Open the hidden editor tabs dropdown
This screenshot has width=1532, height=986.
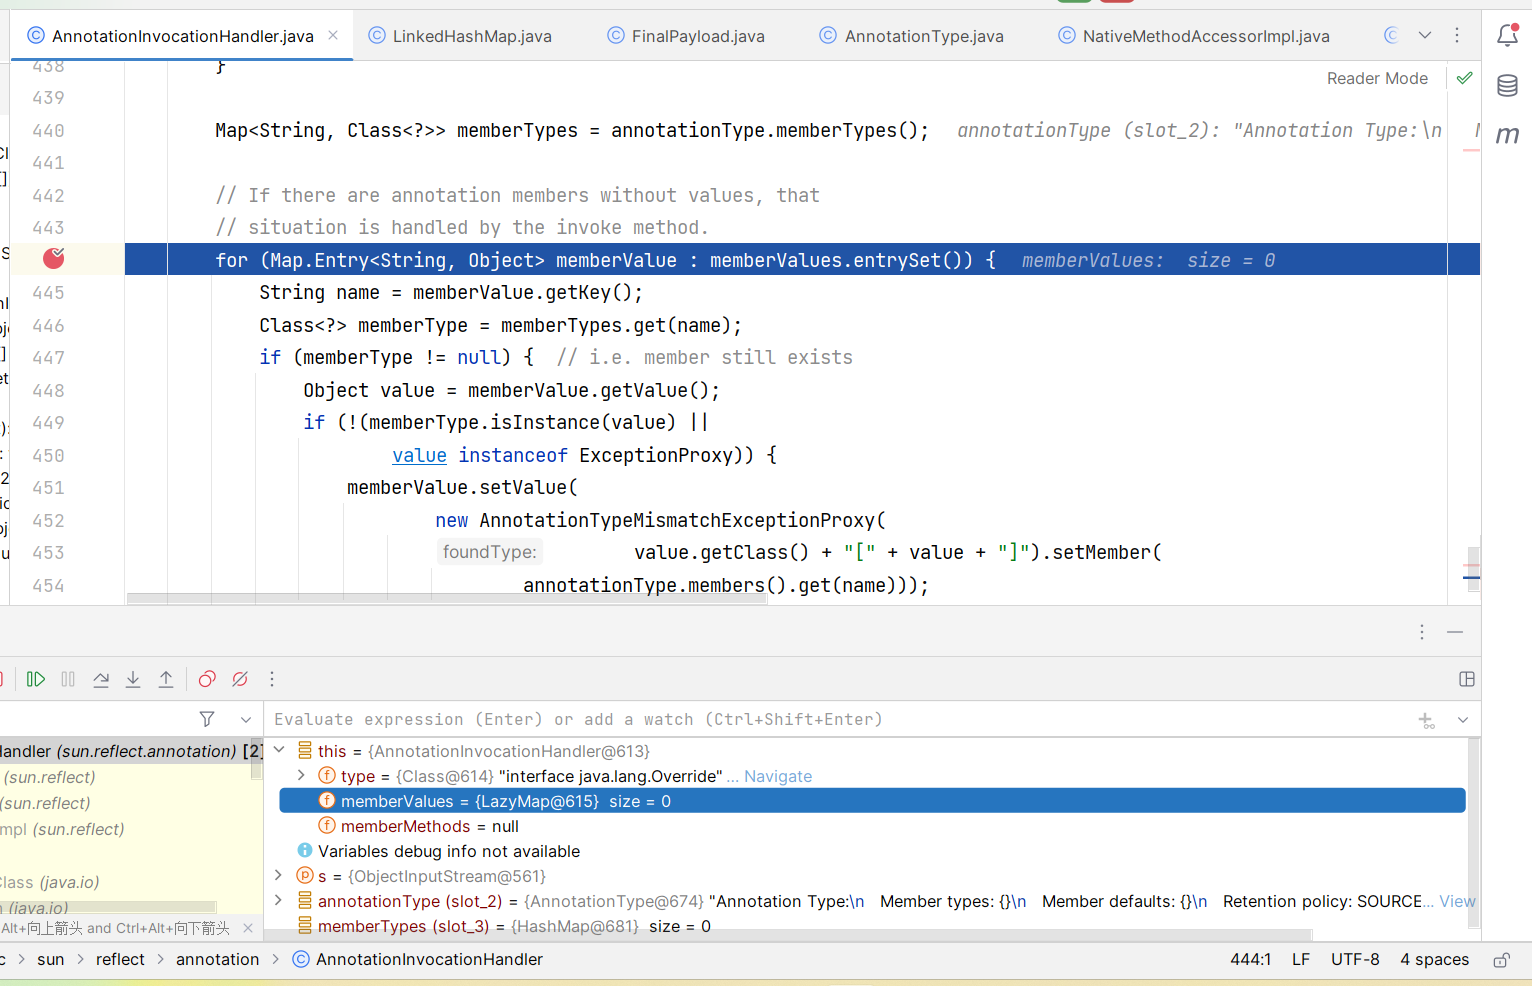pyautogui.click(x=1425, y=35)
